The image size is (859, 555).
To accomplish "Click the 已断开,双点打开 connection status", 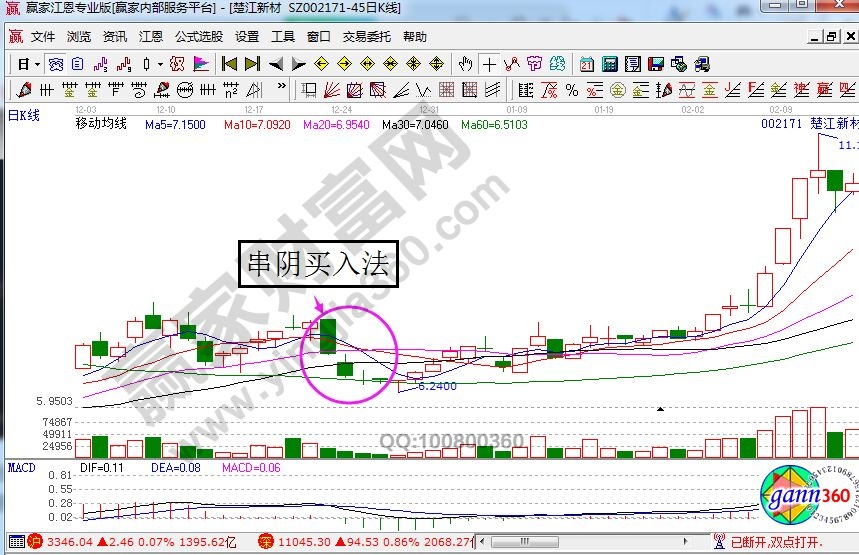I will coord(778,542).
